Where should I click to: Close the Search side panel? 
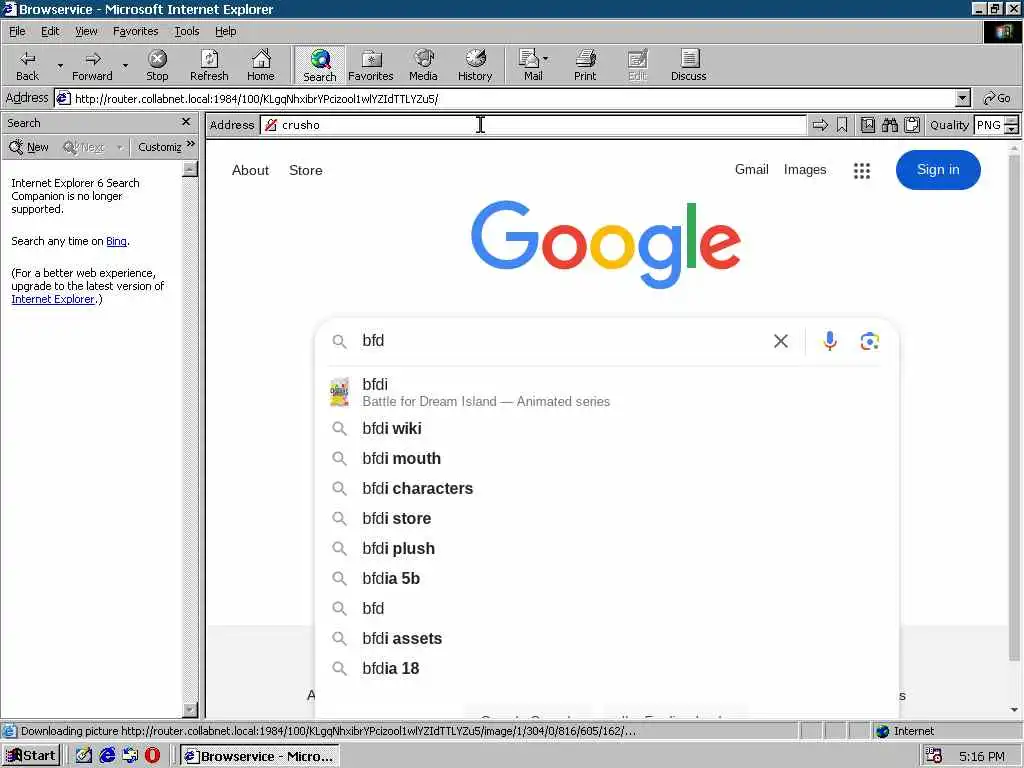[x=186, y=122]
